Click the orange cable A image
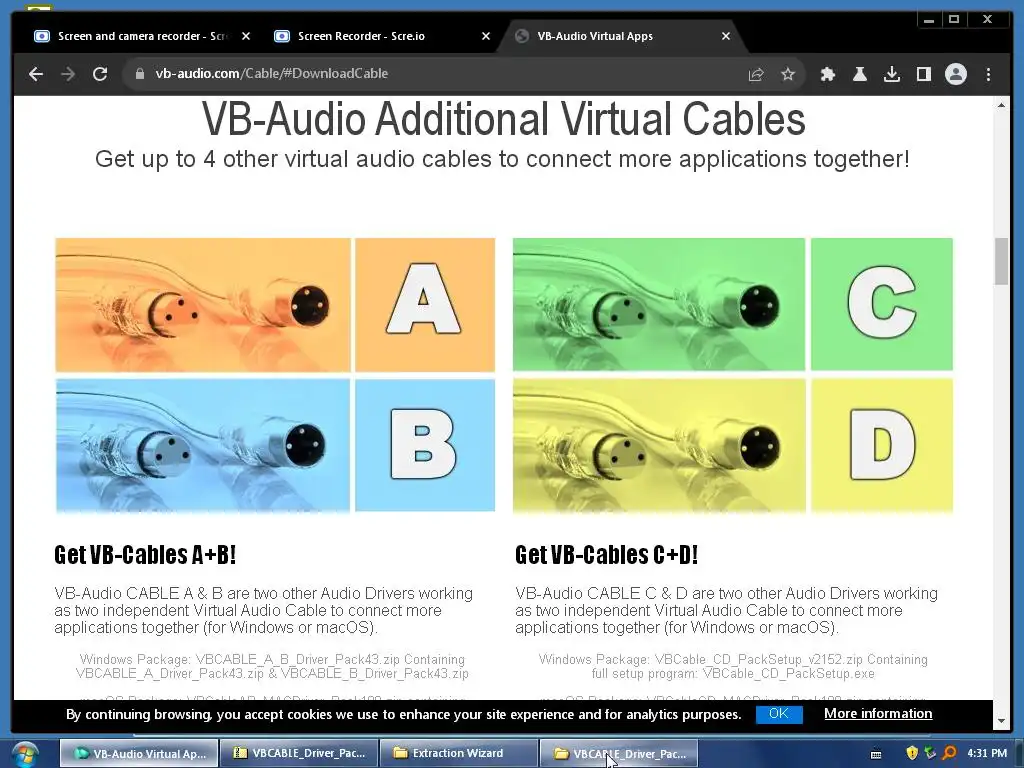 [203, 304]
